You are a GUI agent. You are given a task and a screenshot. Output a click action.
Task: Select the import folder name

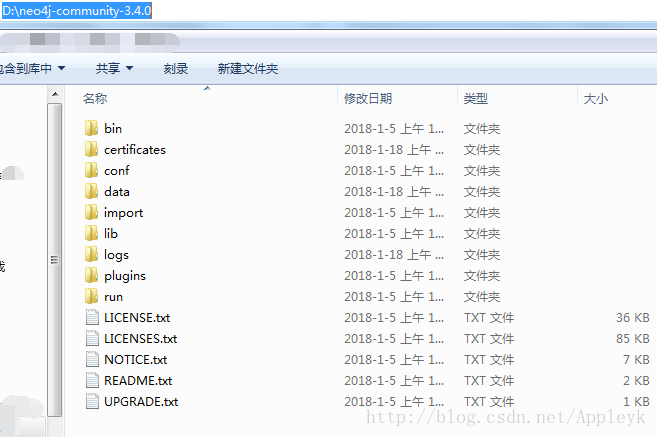coord(124,213)
